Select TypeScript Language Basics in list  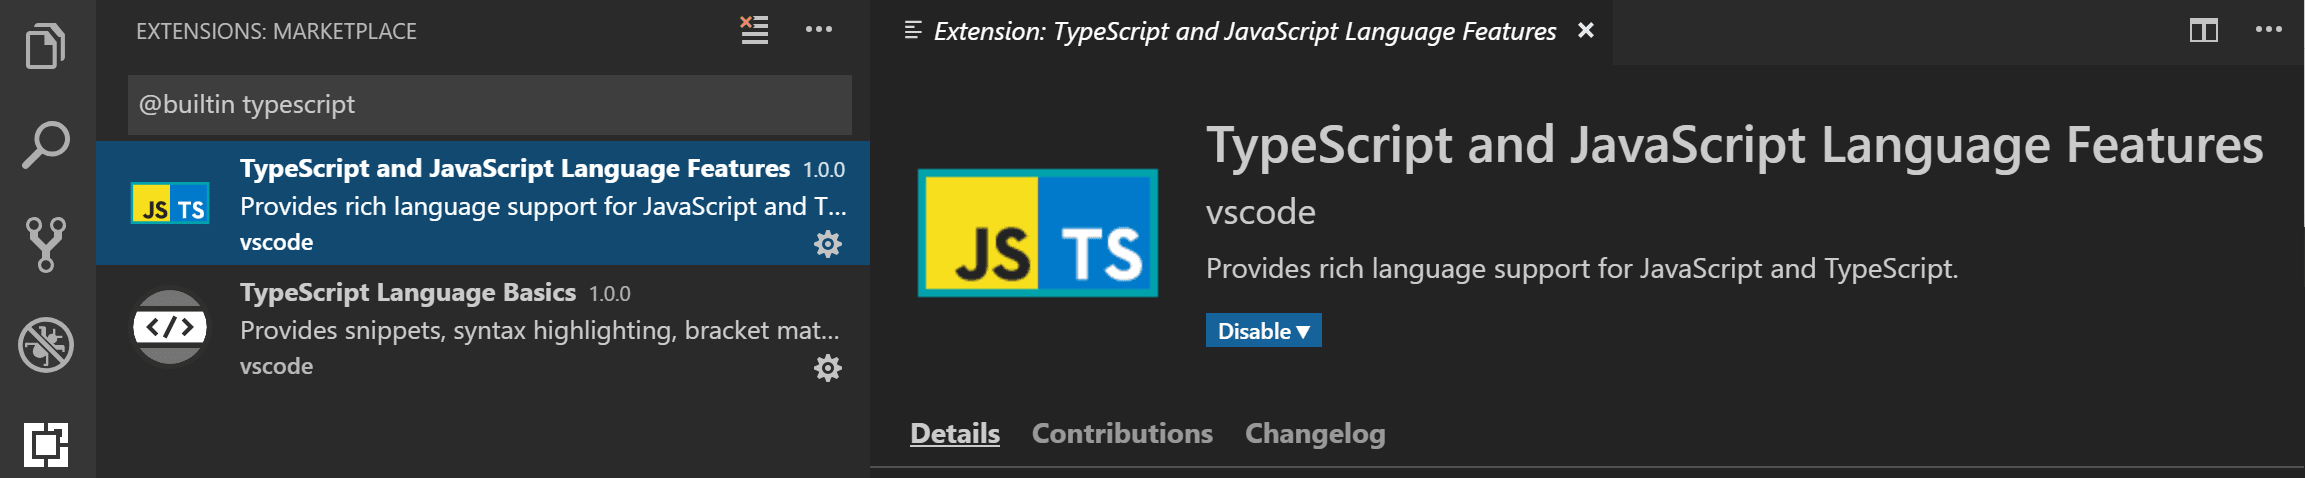pos(480,328)
